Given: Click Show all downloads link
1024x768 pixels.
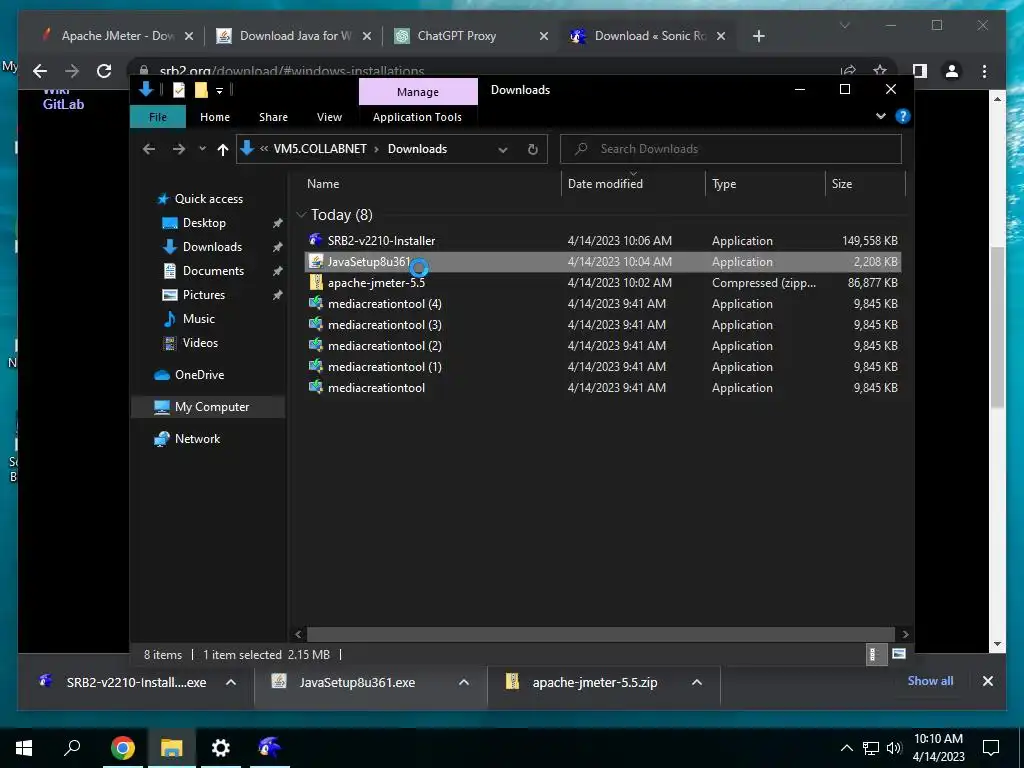Looking at the screenshot, I should pyautogui.click(x=930, y=680).
